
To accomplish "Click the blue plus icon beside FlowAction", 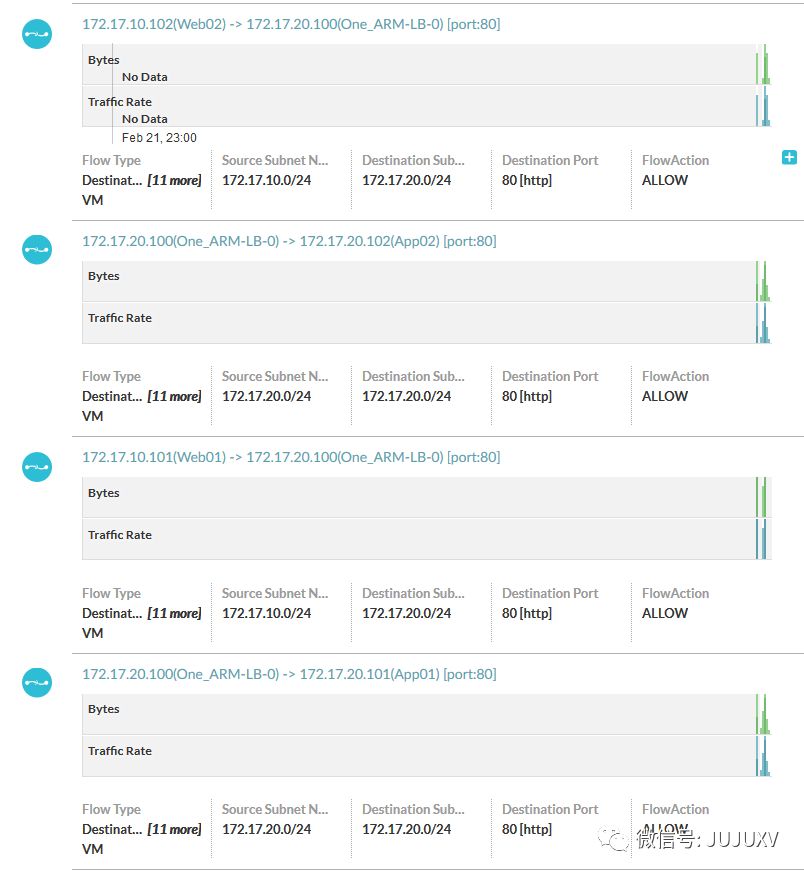I will pos(789,157).
